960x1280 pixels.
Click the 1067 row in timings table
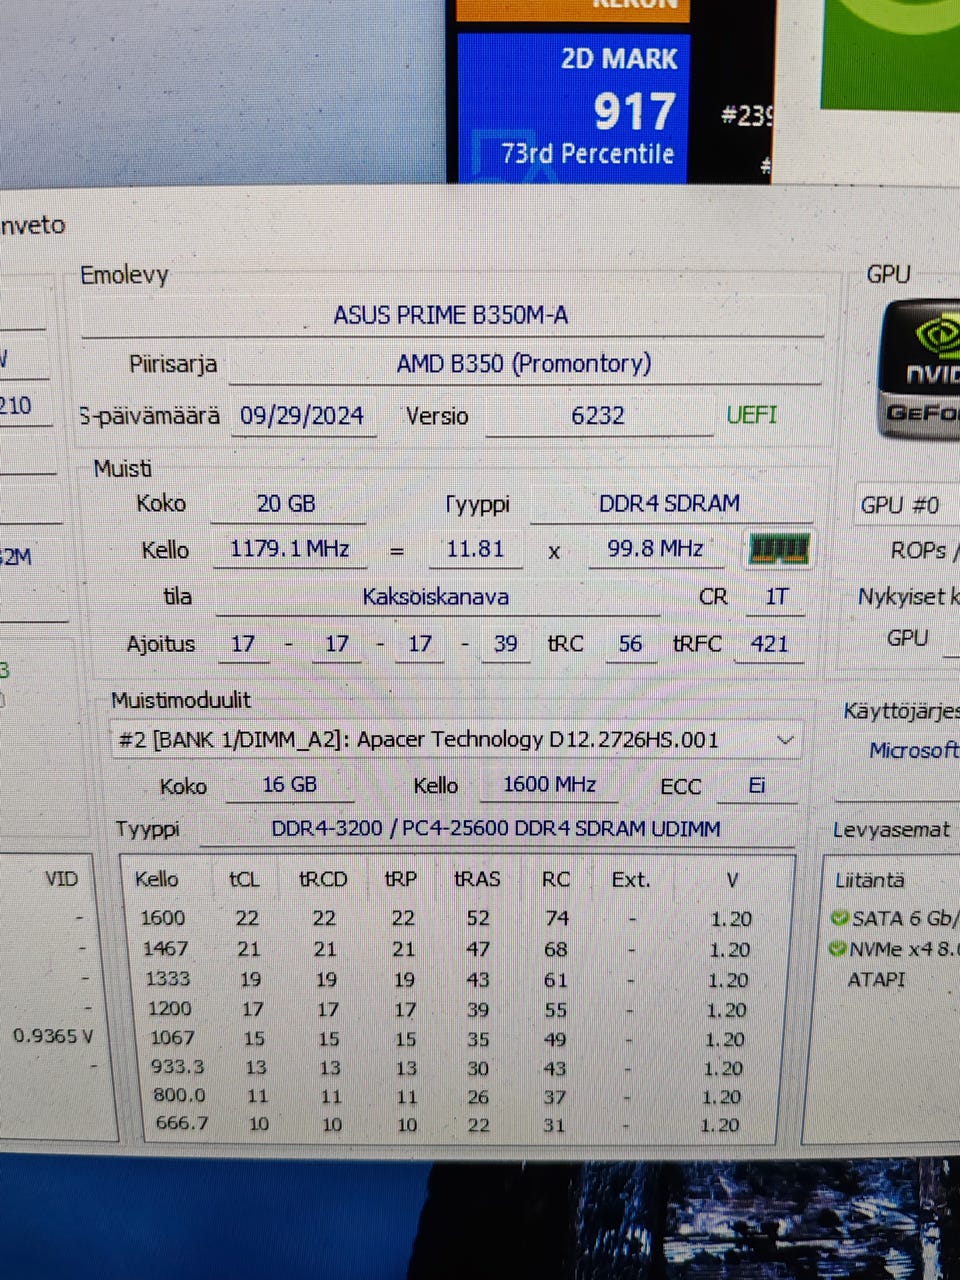[447, 1039]
